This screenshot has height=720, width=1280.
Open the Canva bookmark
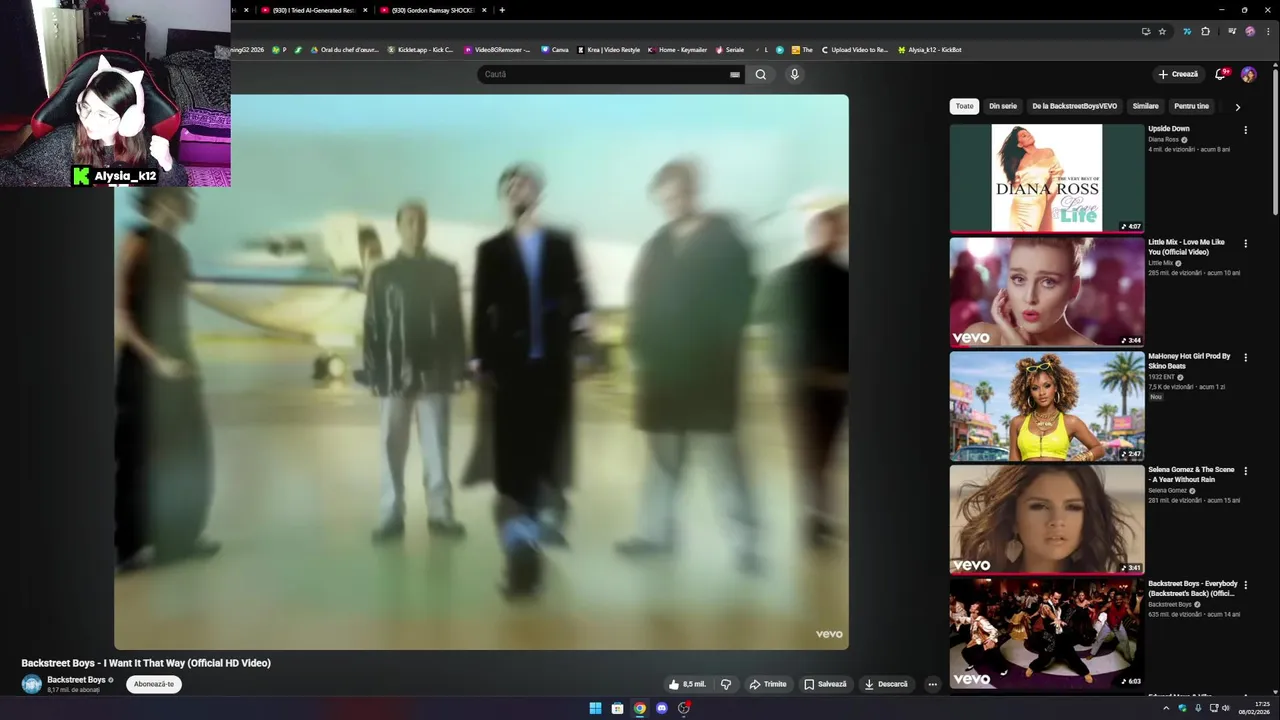(555, 49)
